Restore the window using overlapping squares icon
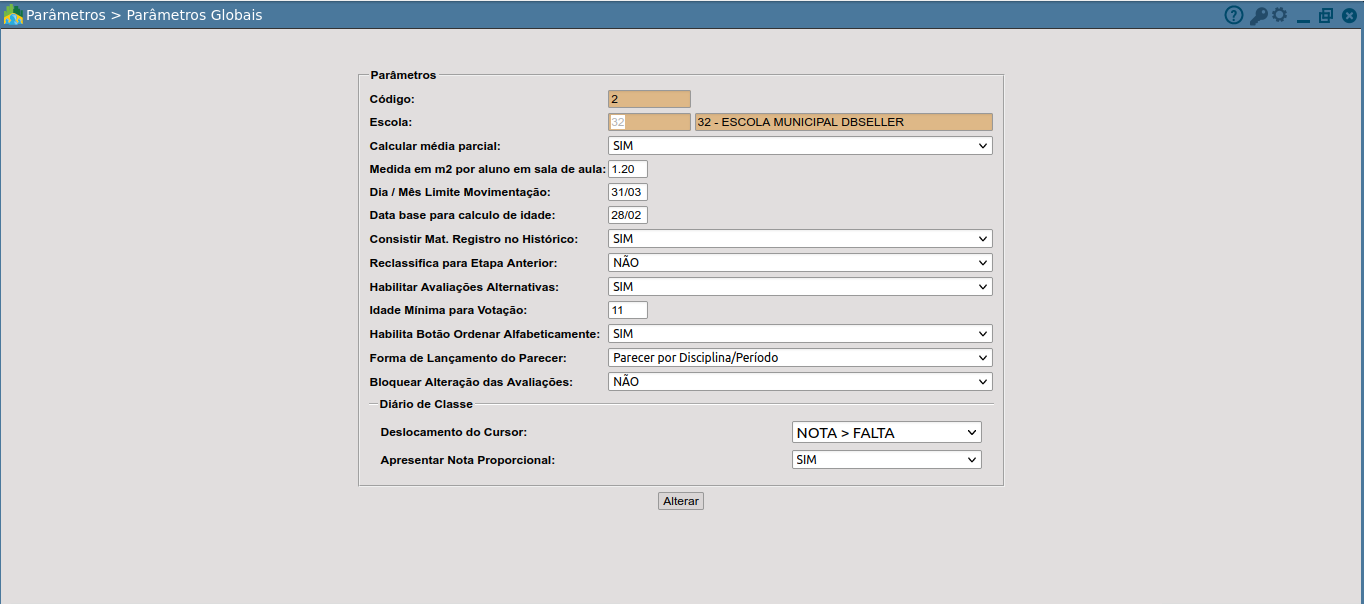1364x604 pixels. 1326,16
